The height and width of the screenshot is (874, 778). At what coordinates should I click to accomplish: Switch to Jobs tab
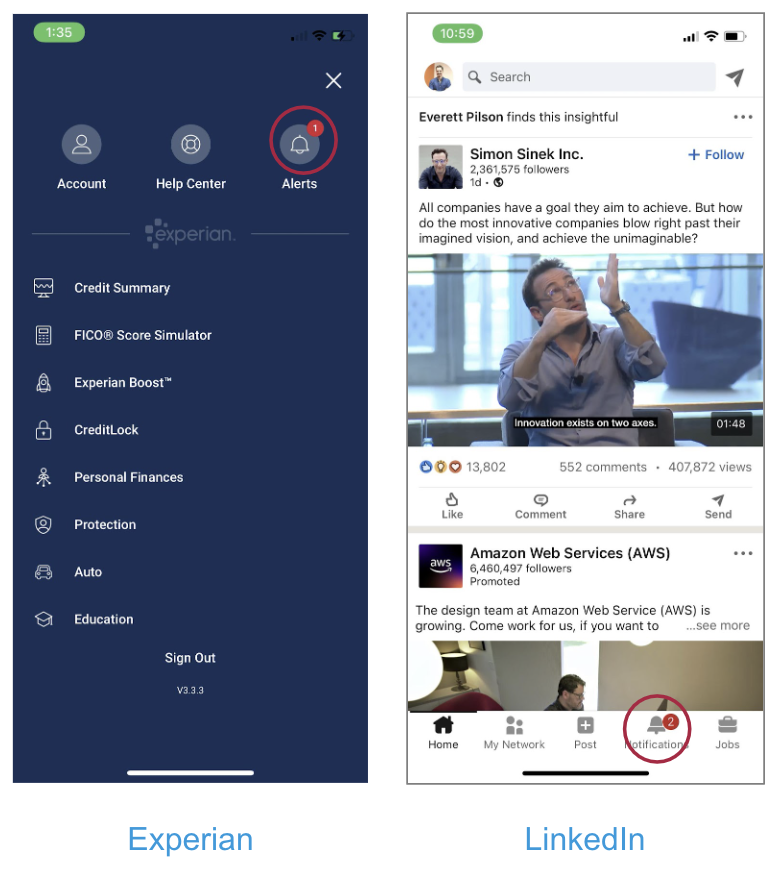[727, 732]
